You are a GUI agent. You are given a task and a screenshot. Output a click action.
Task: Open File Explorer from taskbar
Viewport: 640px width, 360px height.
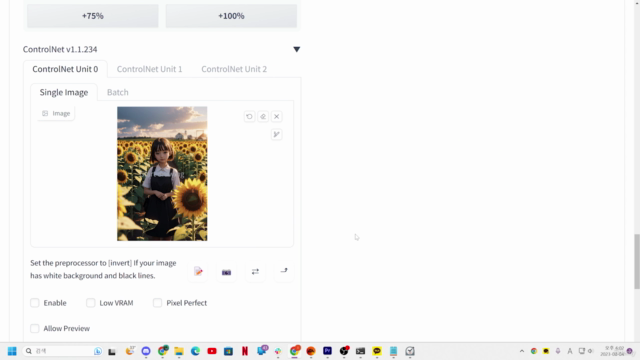point(179,351)
